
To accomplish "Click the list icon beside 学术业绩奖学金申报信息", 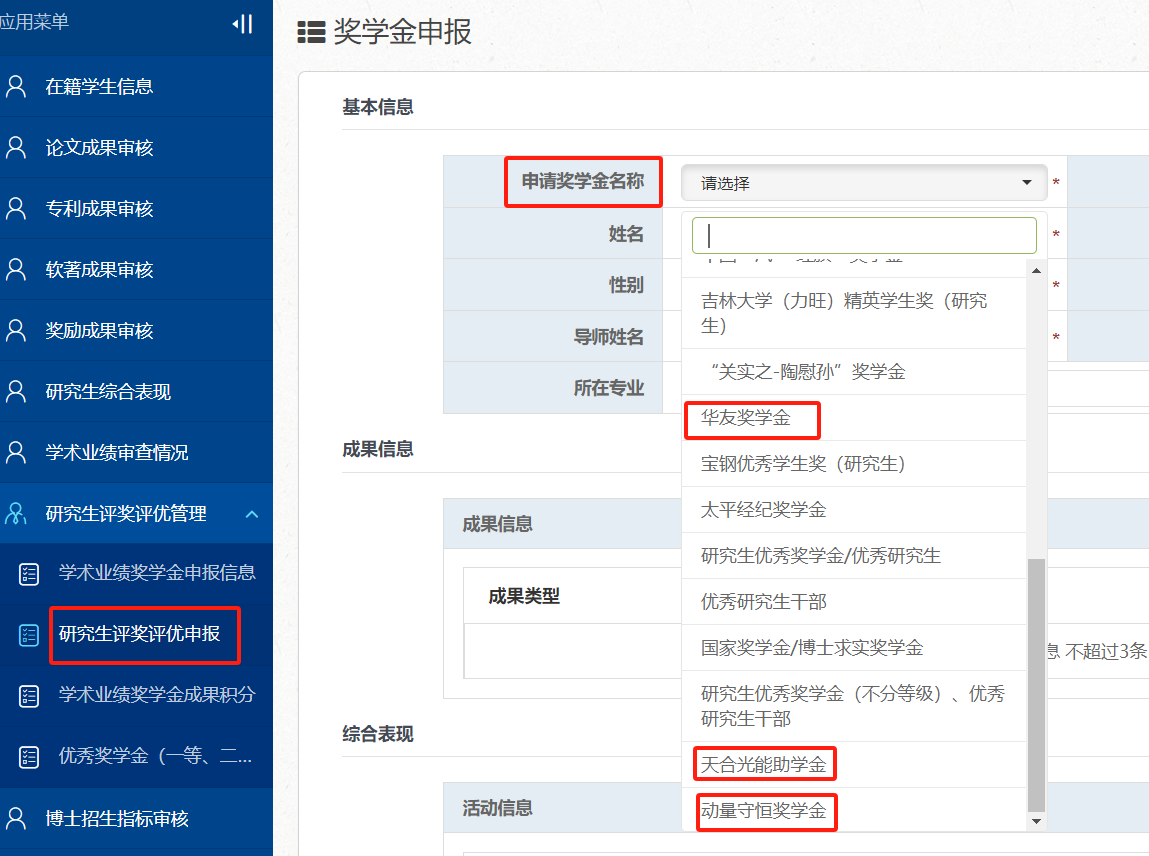I will pos(29,573).
